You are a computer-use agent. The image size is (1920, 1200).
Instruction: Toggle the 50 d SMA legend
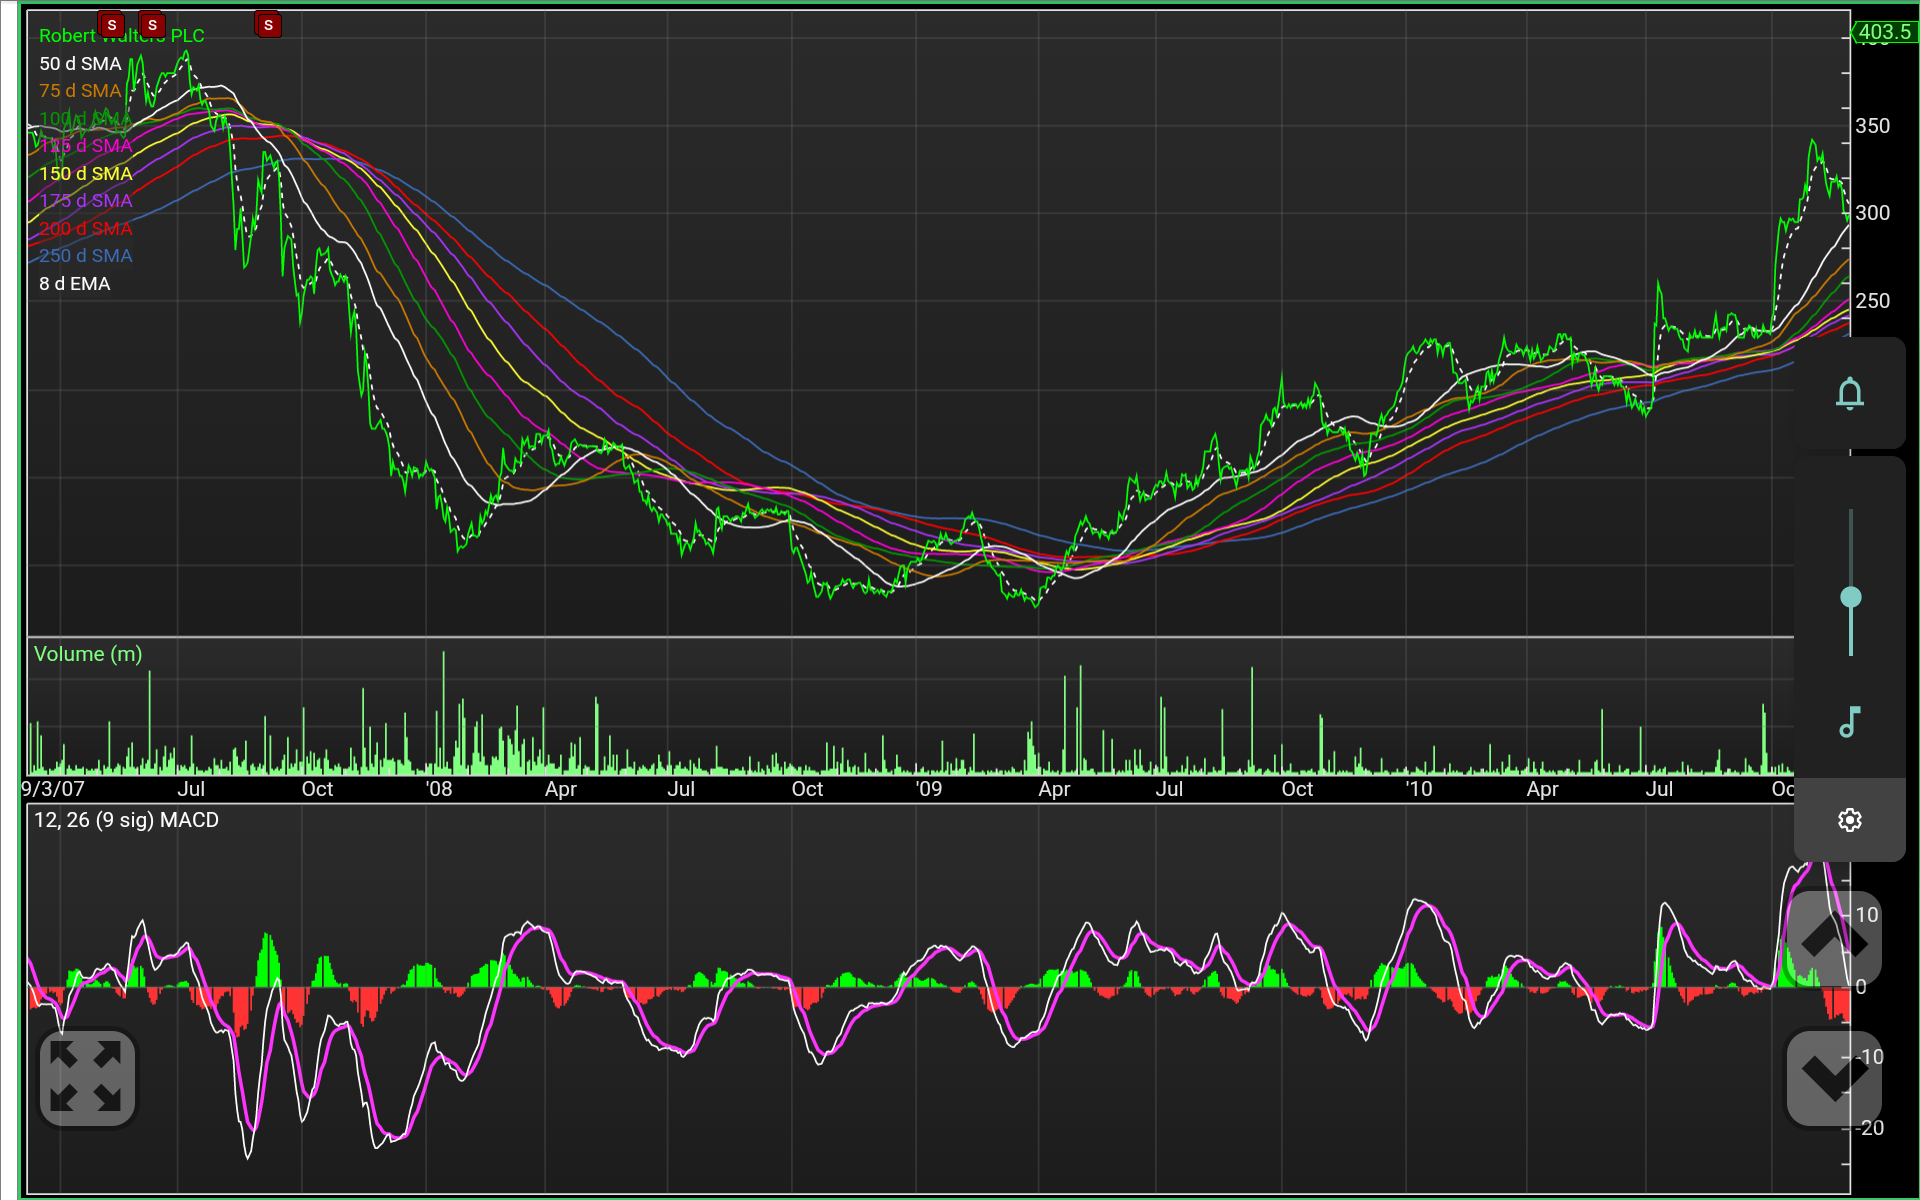80,64
